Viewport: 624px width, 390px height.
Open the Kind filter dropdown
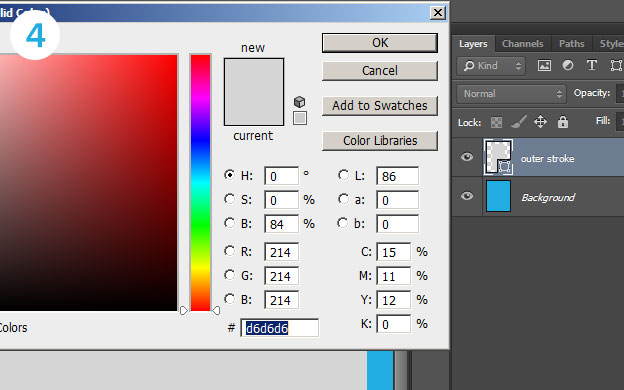491,66
